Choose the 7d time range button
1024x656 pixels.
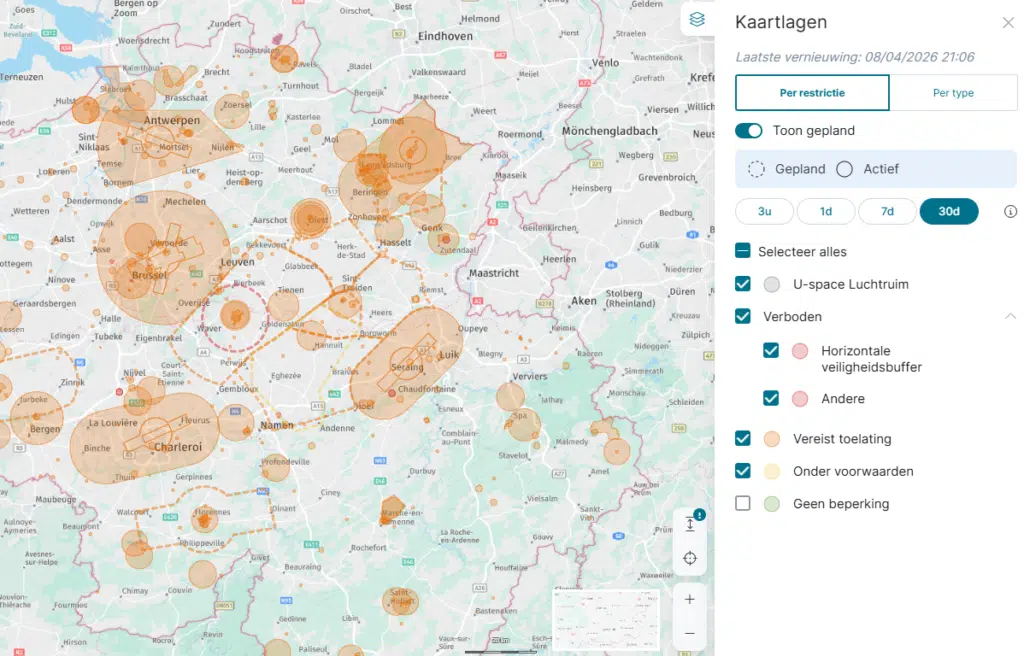coord(887,212)
